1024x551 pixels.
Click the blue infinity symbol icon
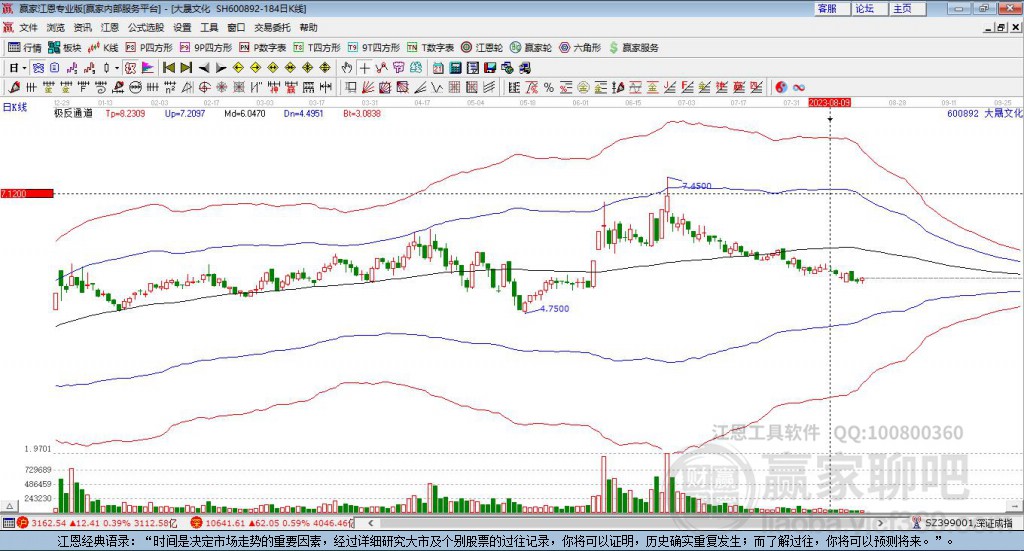[x=799, y=88]
